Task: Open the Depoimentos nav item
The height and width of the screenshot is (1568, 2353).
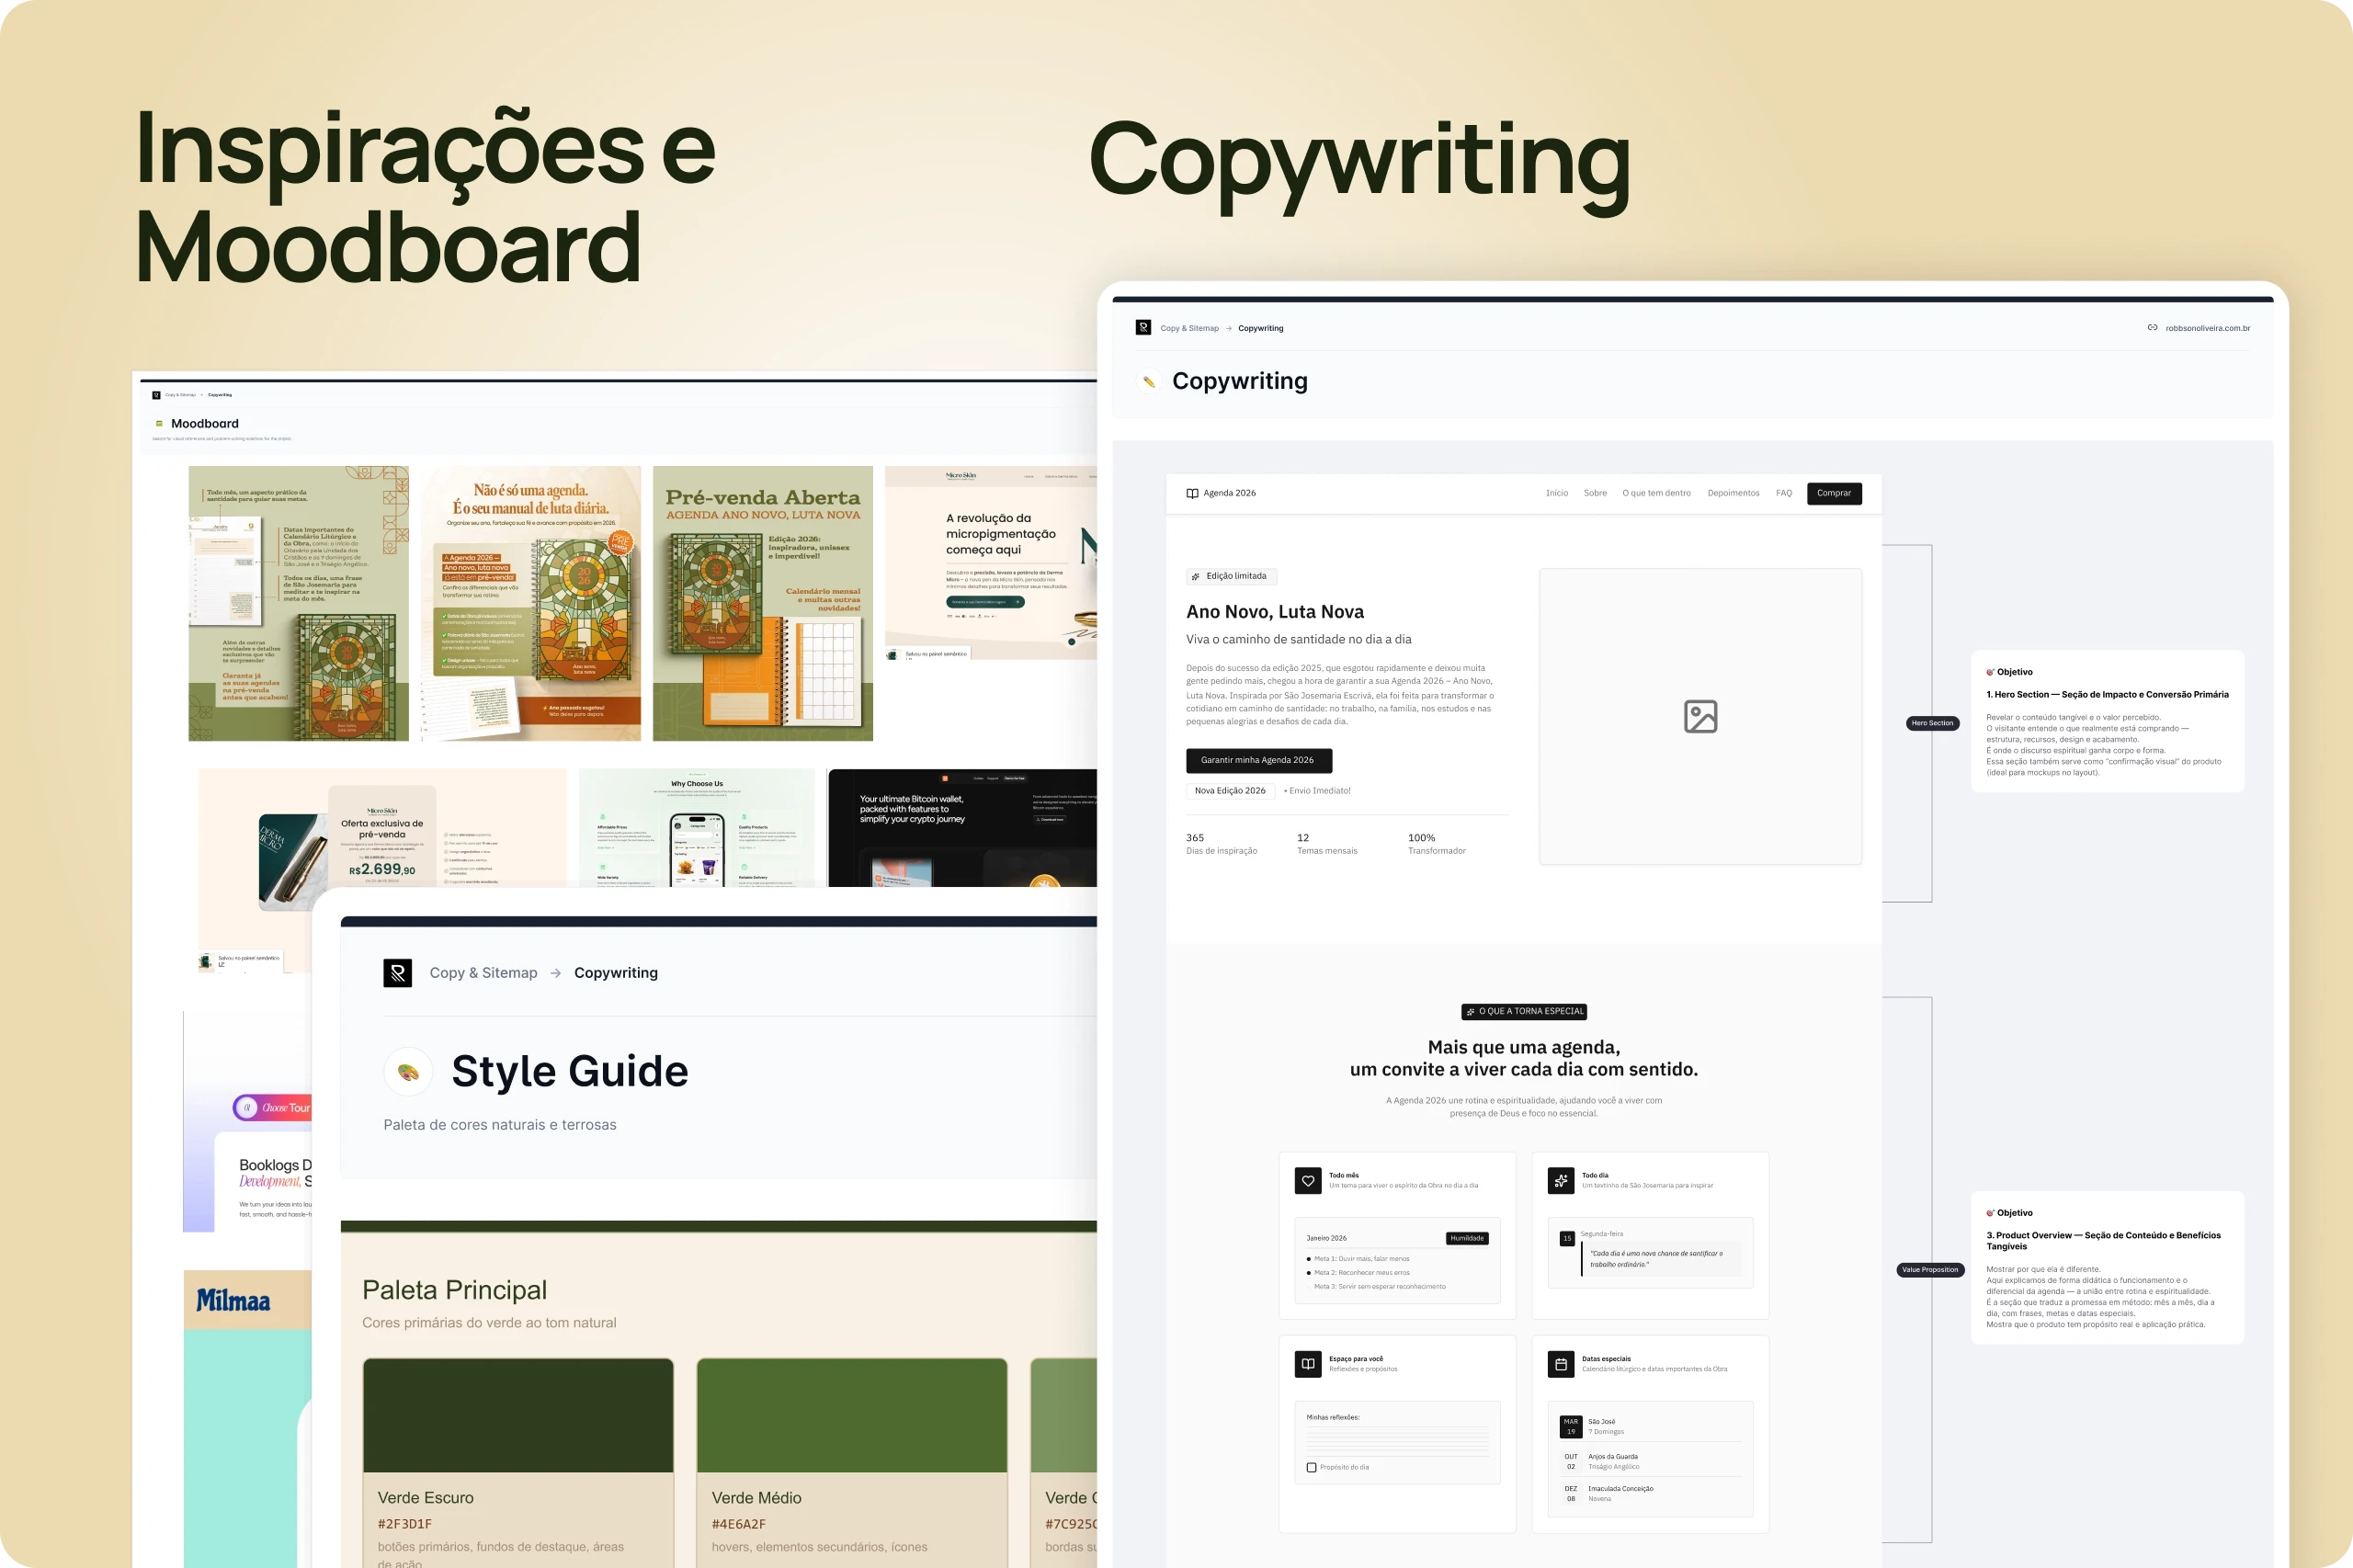Action: pyautogui.click(x=1733, y=493)
